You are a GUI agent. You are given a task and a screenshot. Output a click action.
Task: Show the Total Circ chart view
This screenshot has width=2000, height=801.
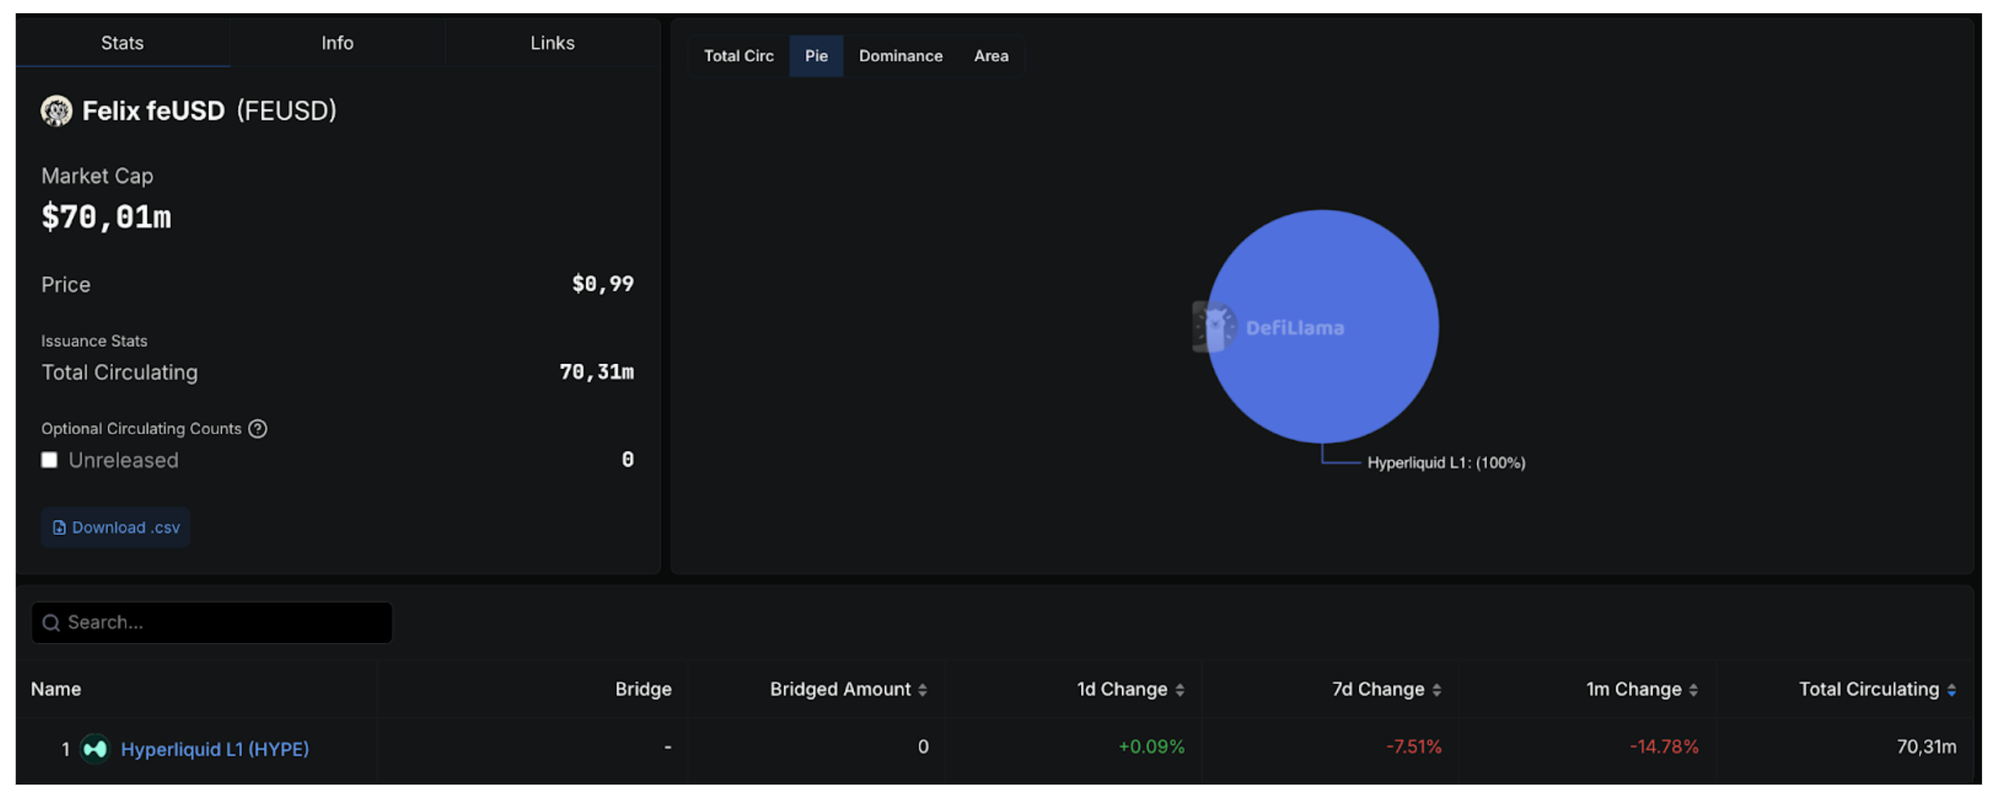coord(738,56)
